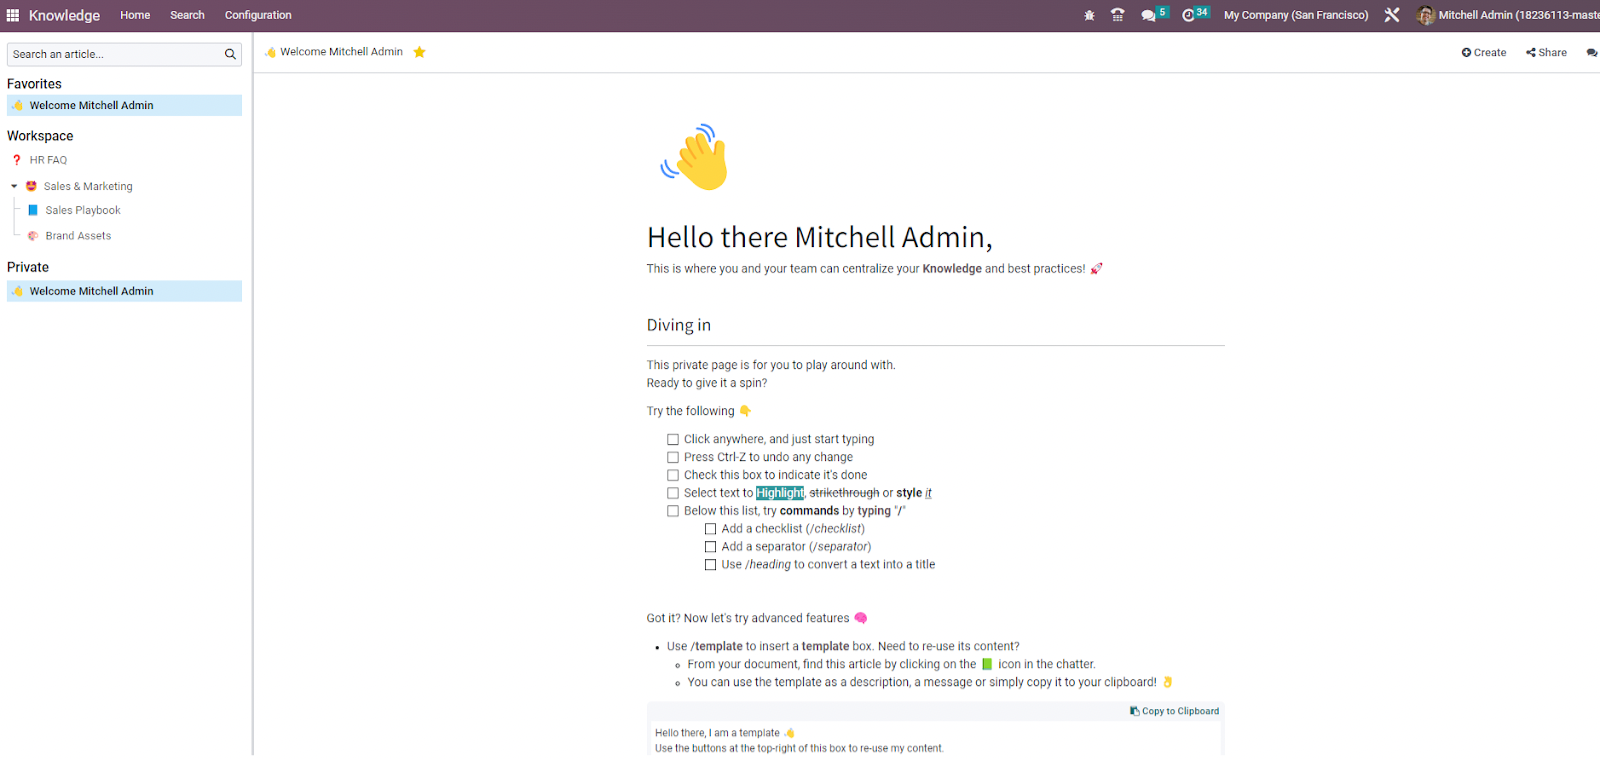Click the developer tools wrench icon
The width and height of the screenshot is (1600, 759).
pos(1391,15)
